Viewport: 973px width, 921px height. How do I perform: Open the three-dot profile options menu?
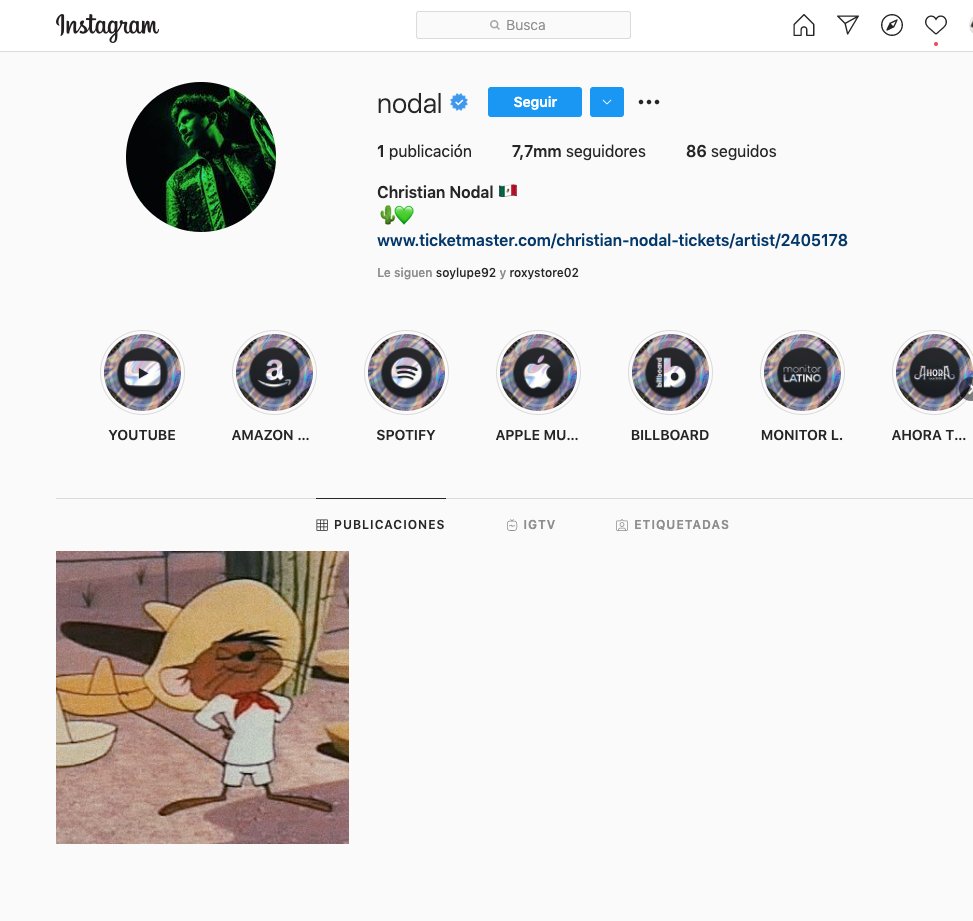click(649, 102)
